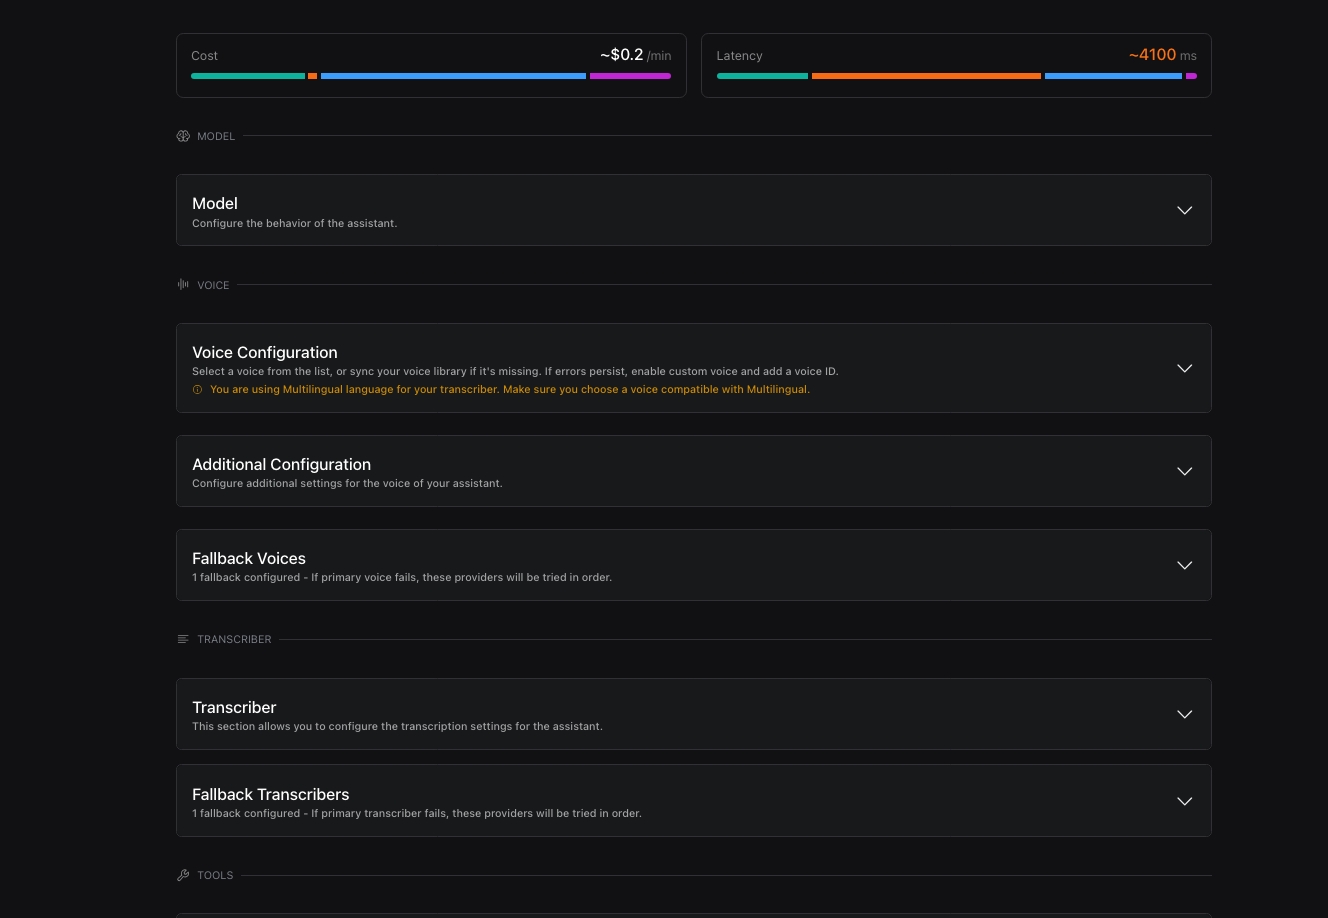This screenshot has height=918, width=1328.
Task: Click the "TOOLS" section heading text
Action: tap(215, 875)
